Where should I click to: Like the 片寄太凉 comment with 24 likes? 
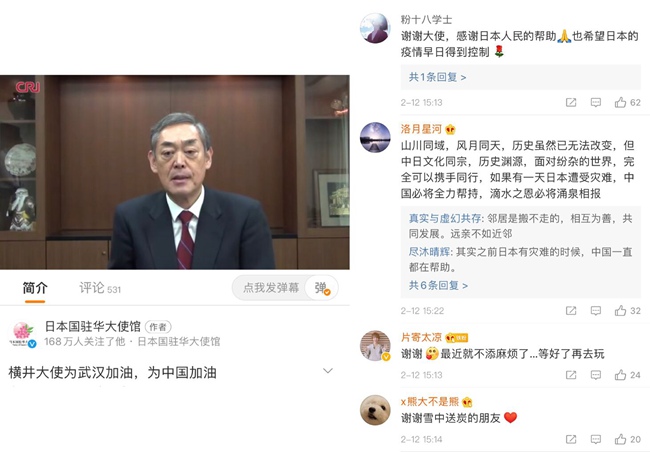pos(621,375)
